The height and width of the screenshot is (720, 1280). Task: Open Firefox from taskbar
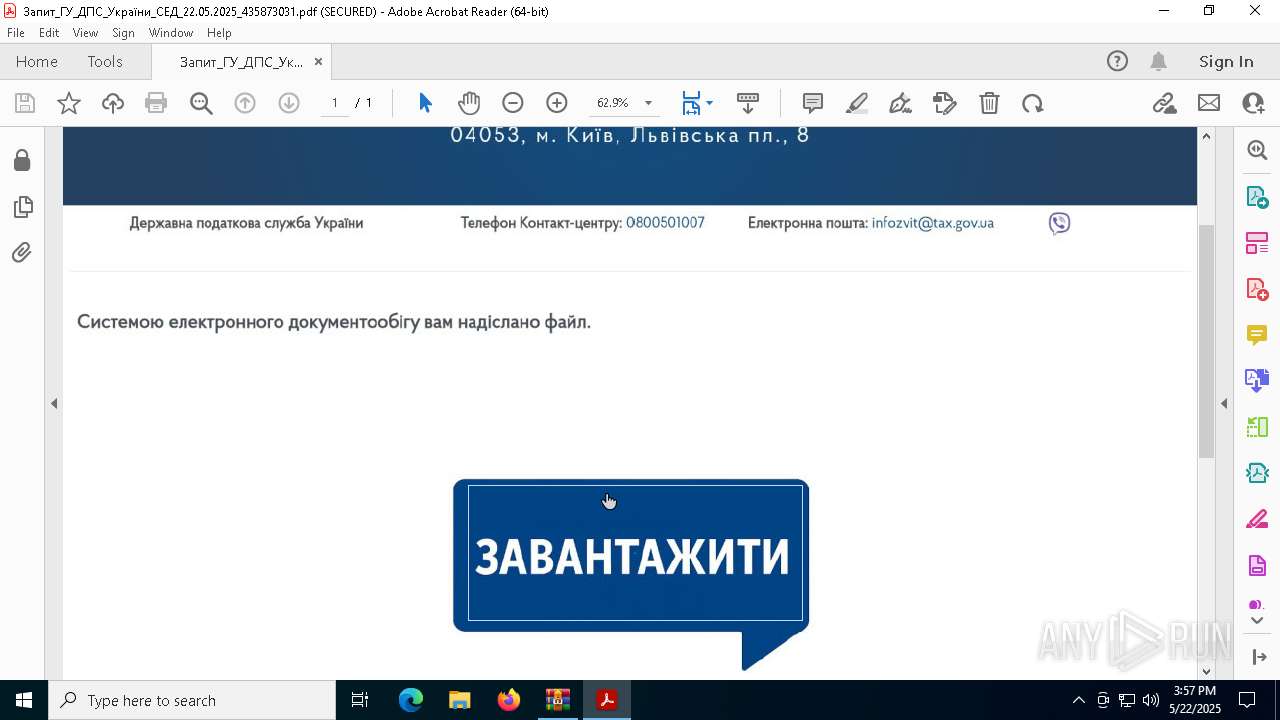coord(509,700)
